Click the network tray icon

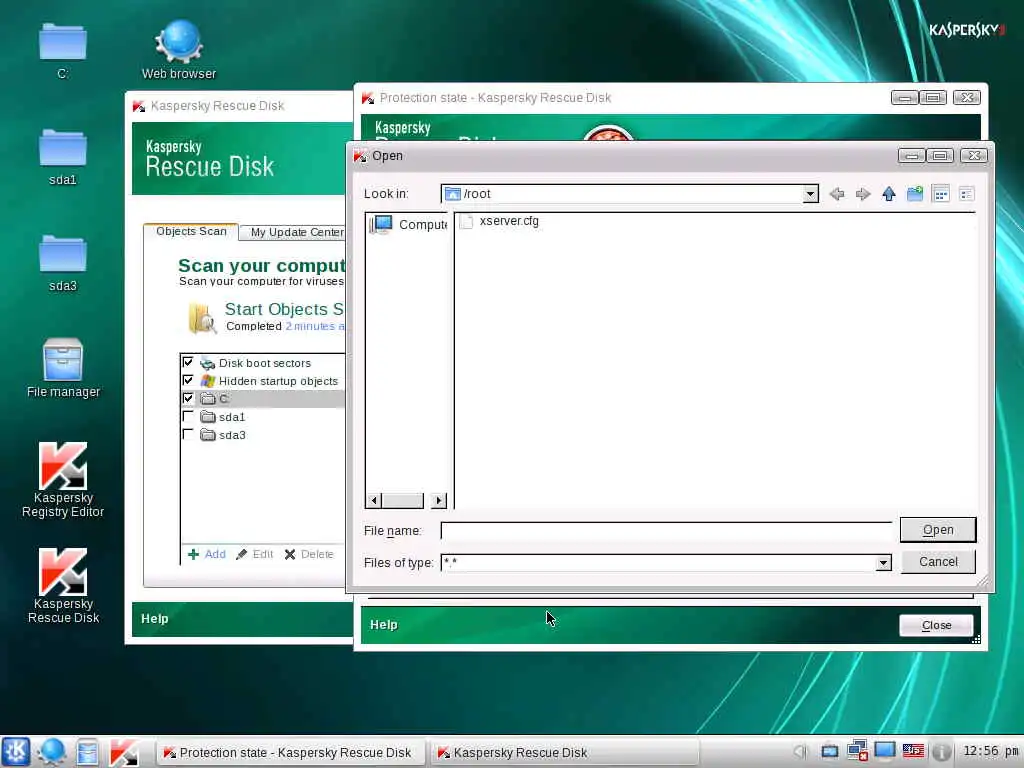click(857, 751)
